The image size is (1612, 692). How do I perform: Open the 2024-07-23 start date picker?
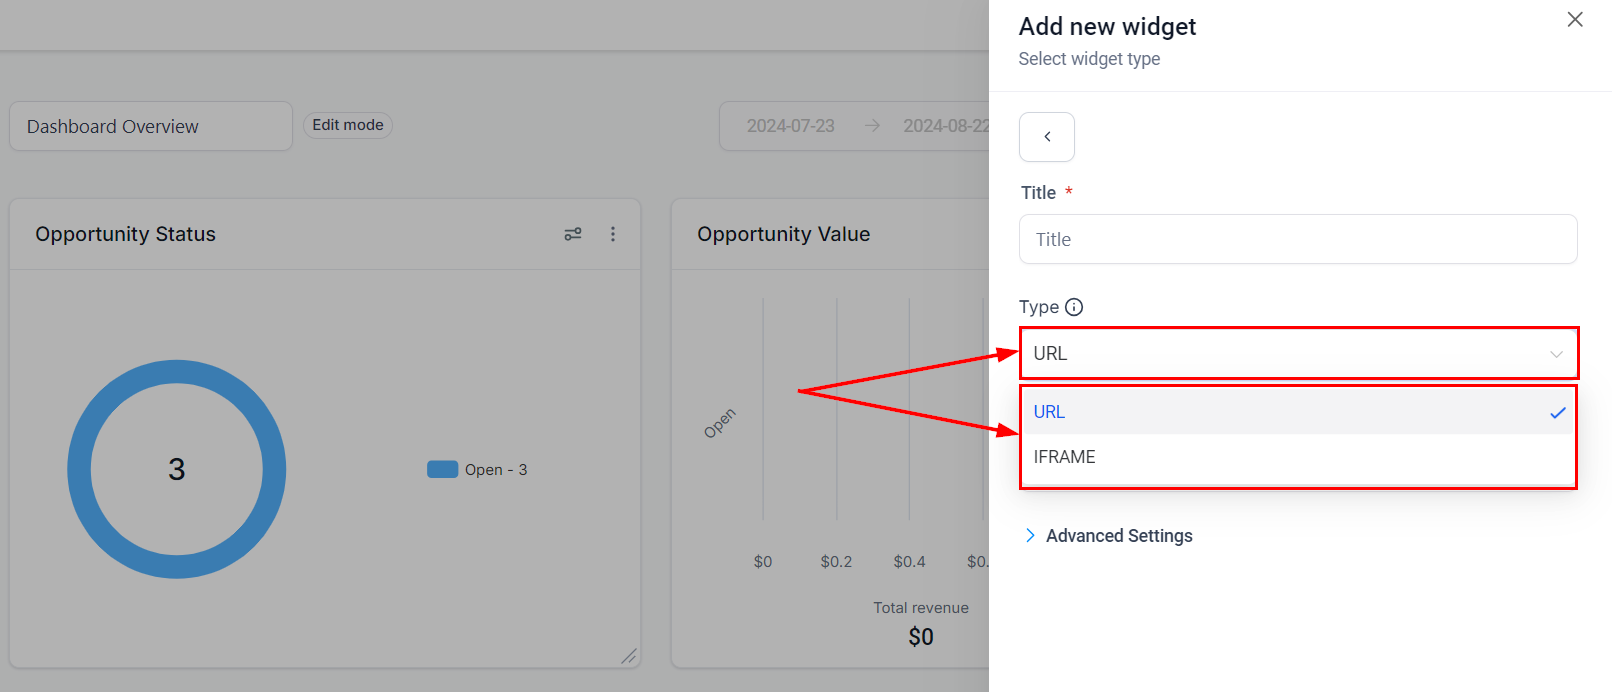[x=789, y=125]
